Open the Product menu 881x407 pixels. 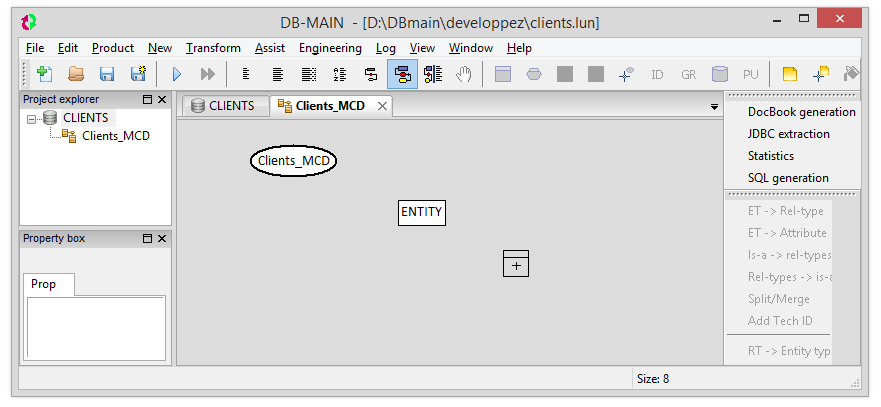click(113, 48)
